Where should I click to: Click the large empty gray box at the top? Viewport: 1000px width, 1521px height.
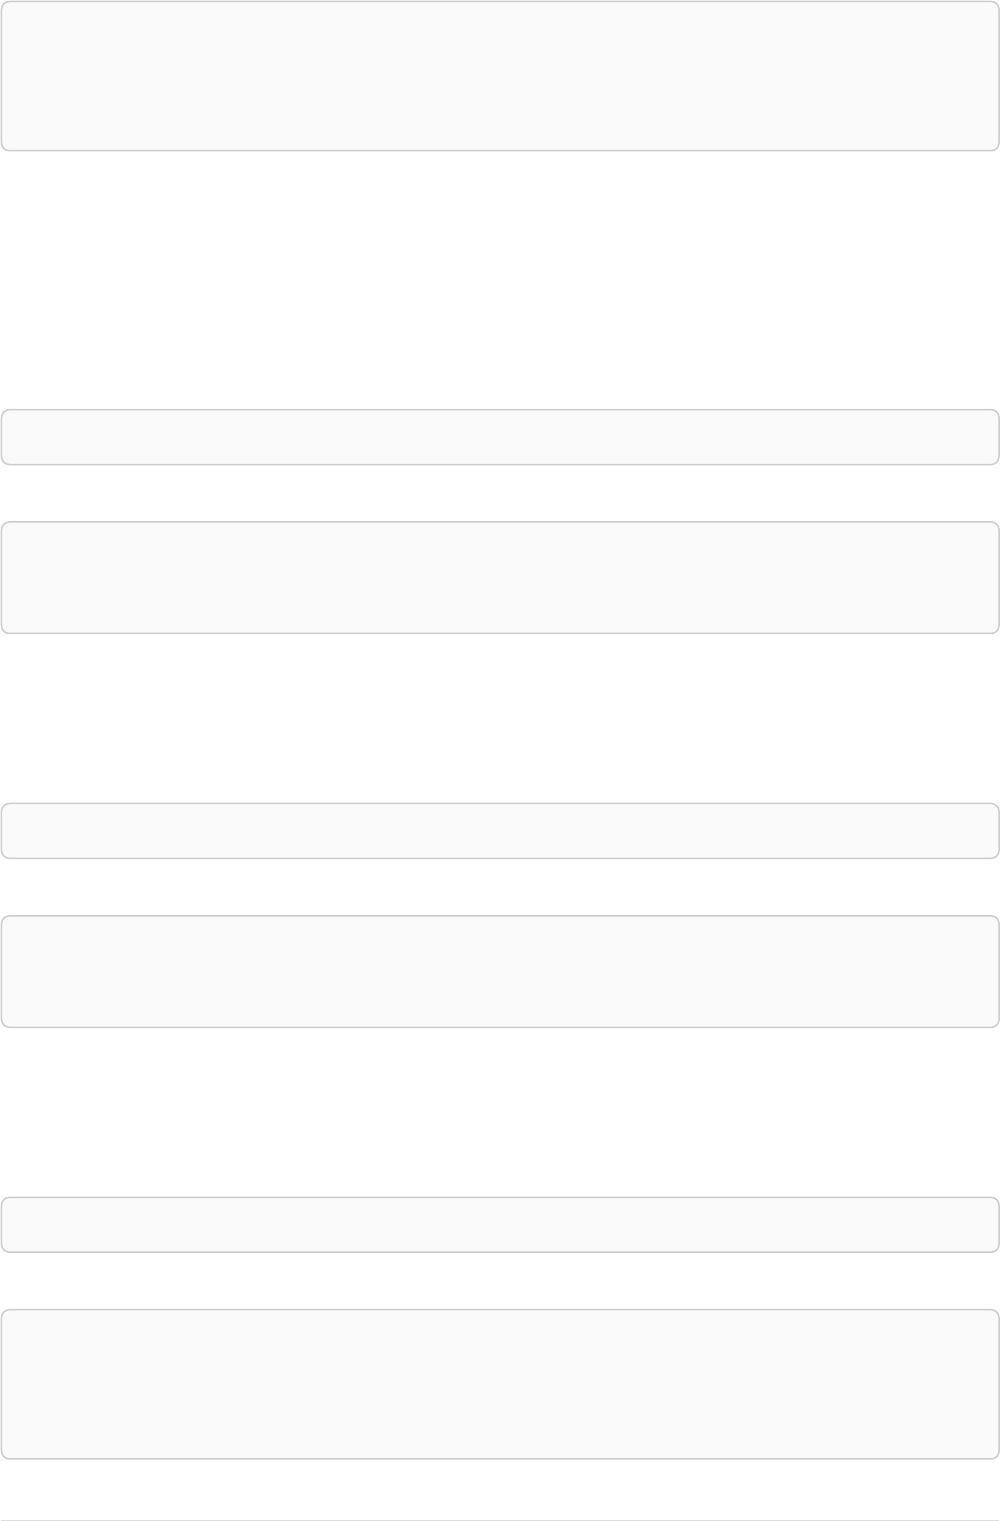click(500, 76)
